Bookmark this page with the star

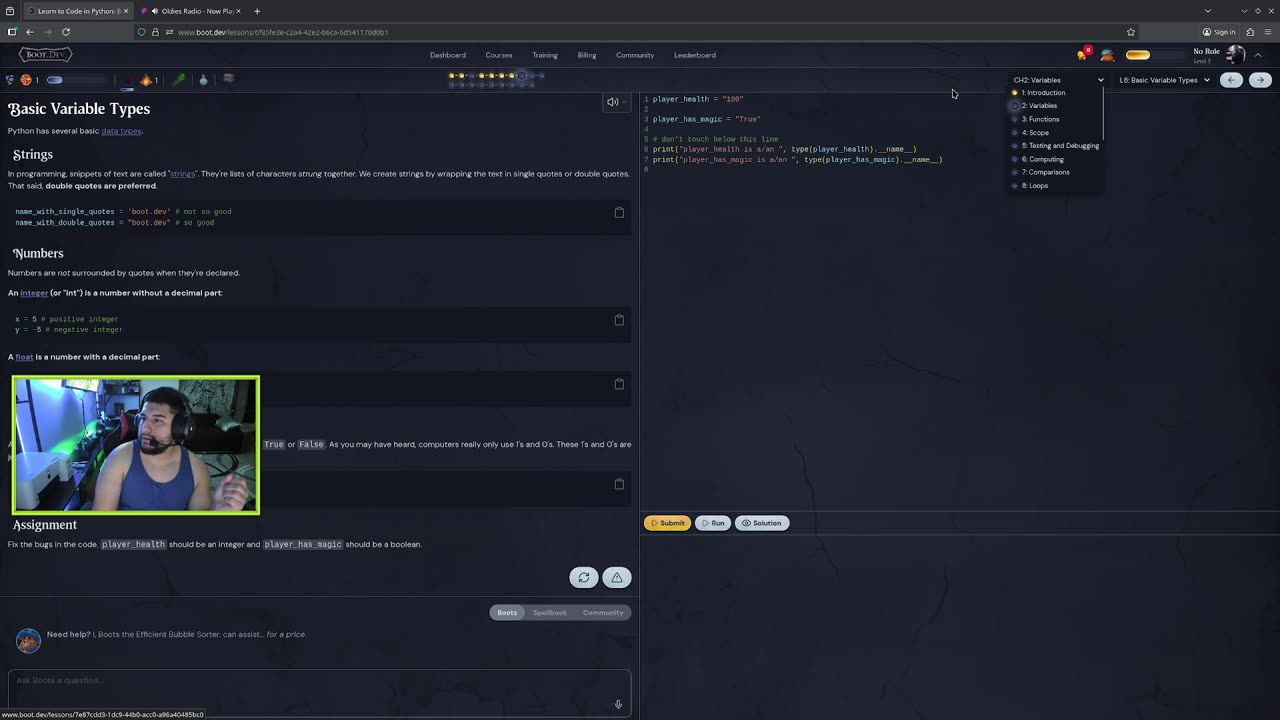1131,32
